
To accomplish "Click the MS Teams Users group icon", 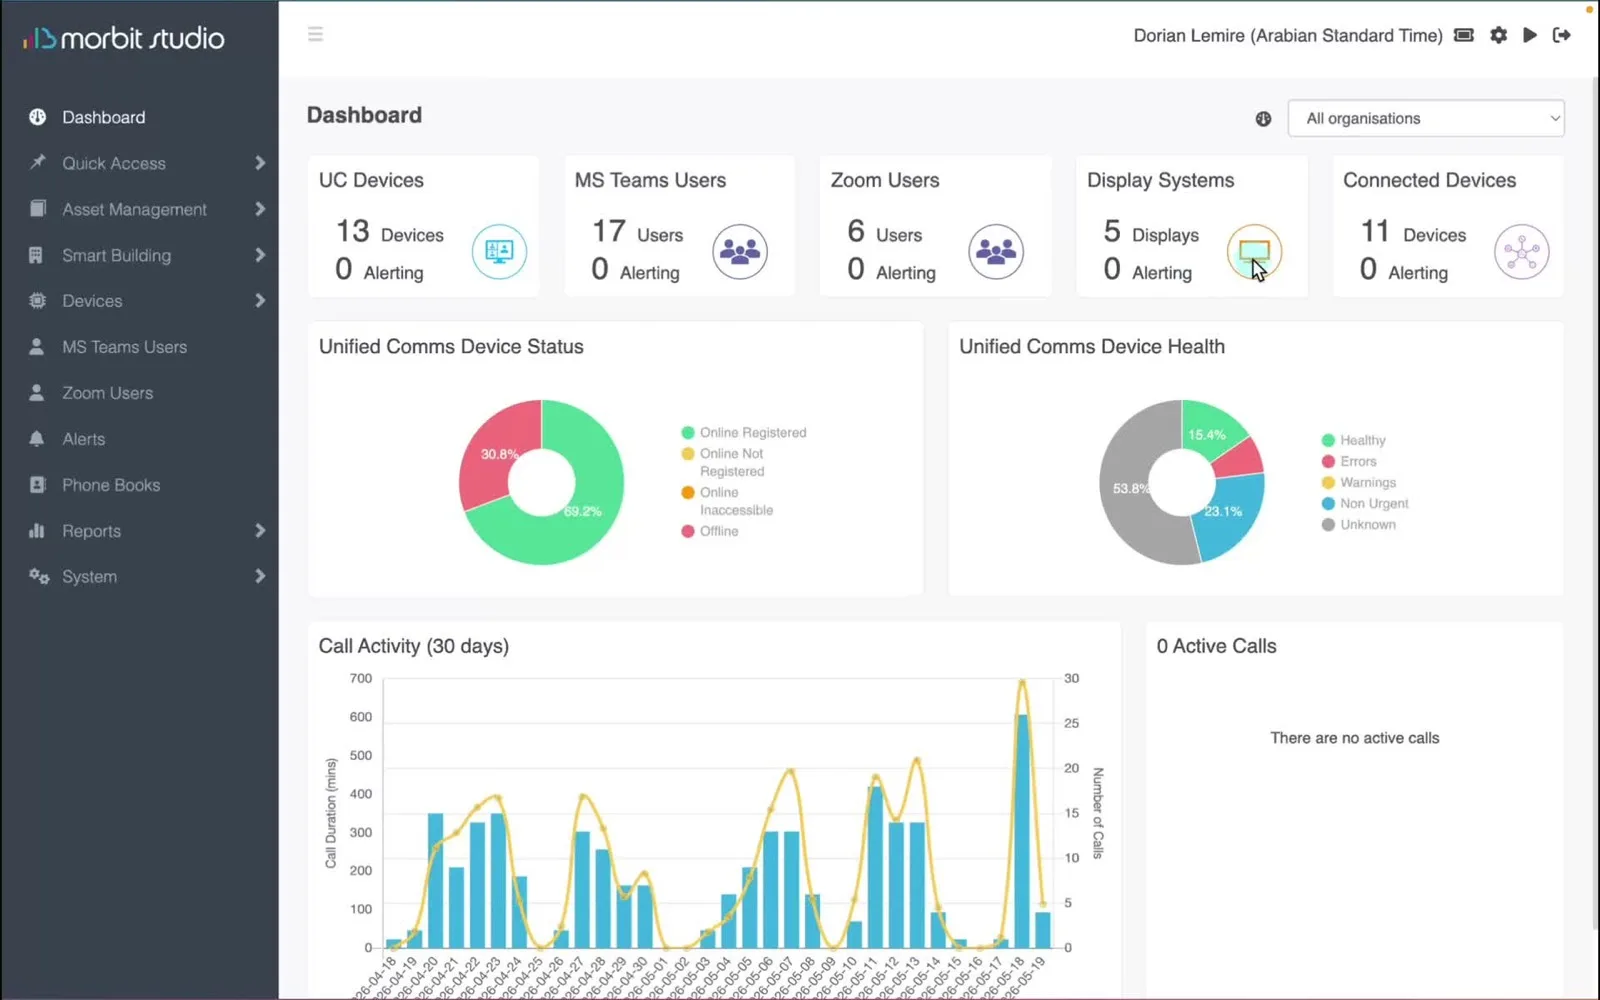I will click(740, 251).
